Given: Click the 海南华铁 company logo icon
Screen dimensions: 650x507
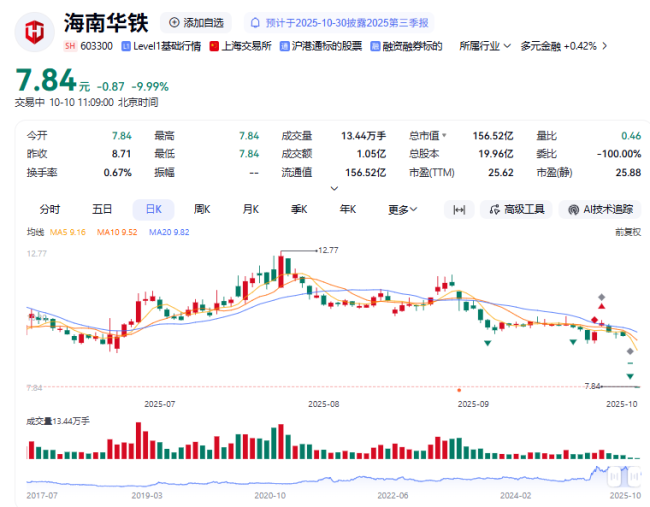Looking at the screenshot, I should [34, 31].
